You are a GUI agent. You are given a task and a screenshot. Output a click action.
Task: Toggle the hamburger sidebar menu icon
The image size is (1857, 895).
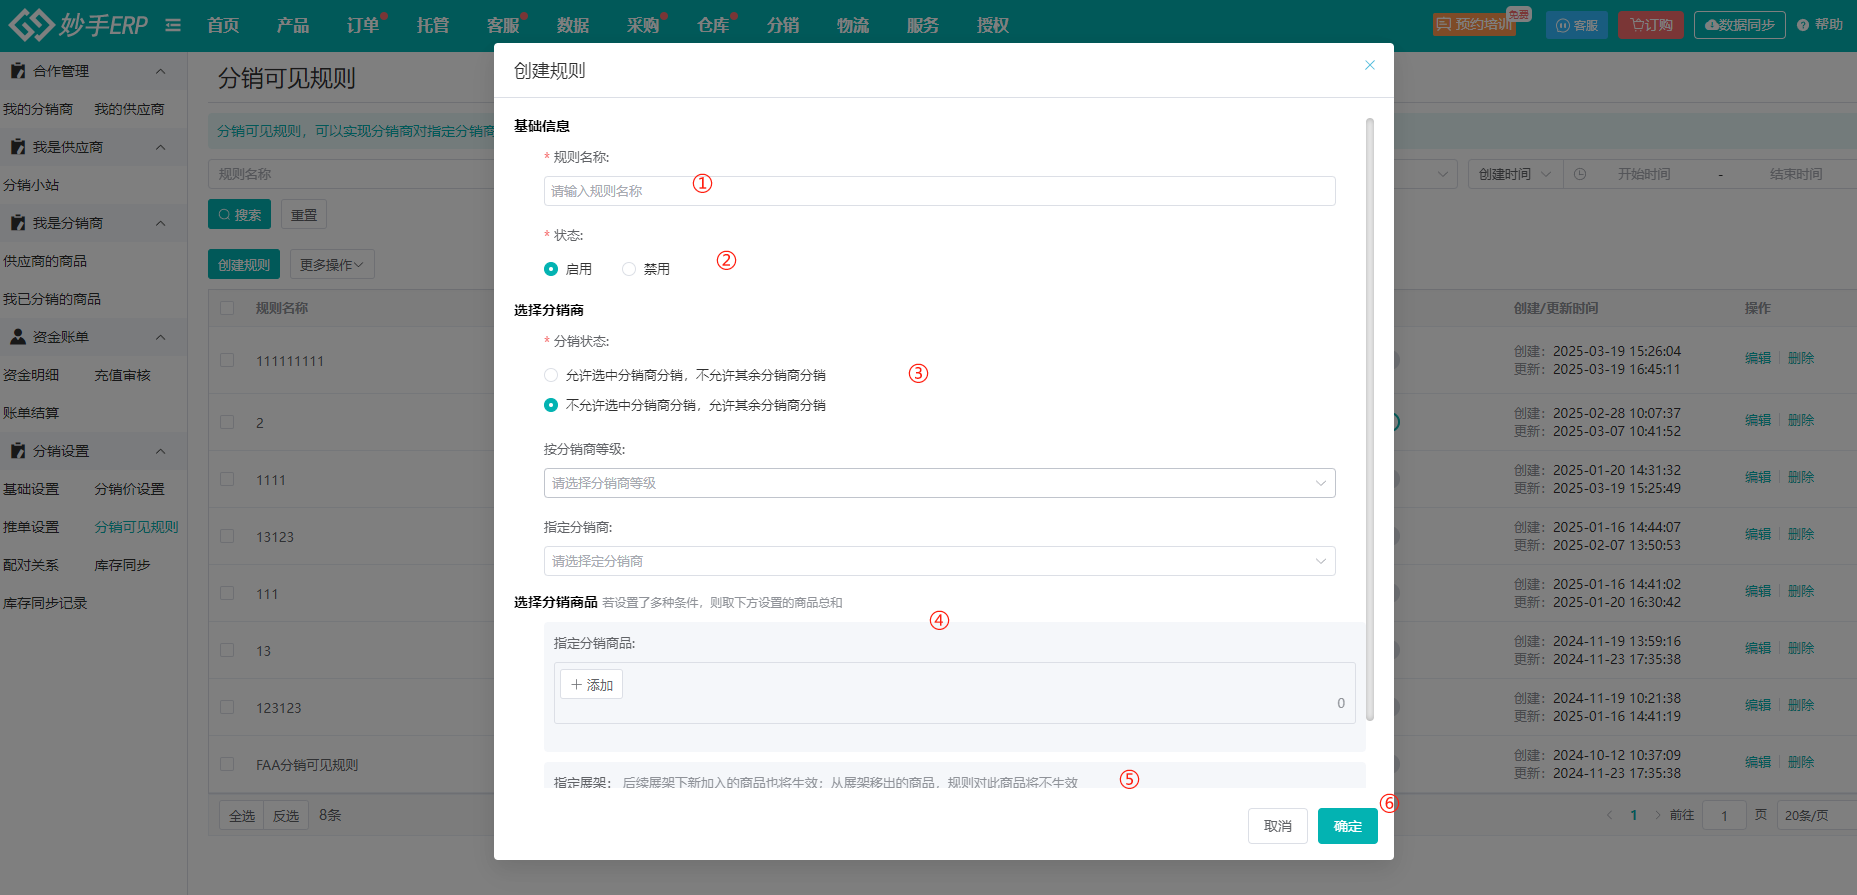pyautogui.click(x=173, y=25)
